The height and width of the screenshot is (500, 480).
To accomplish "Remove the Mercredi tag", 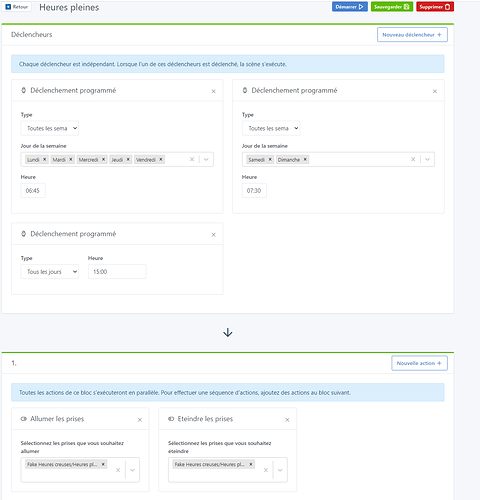I will click(103, 159).
